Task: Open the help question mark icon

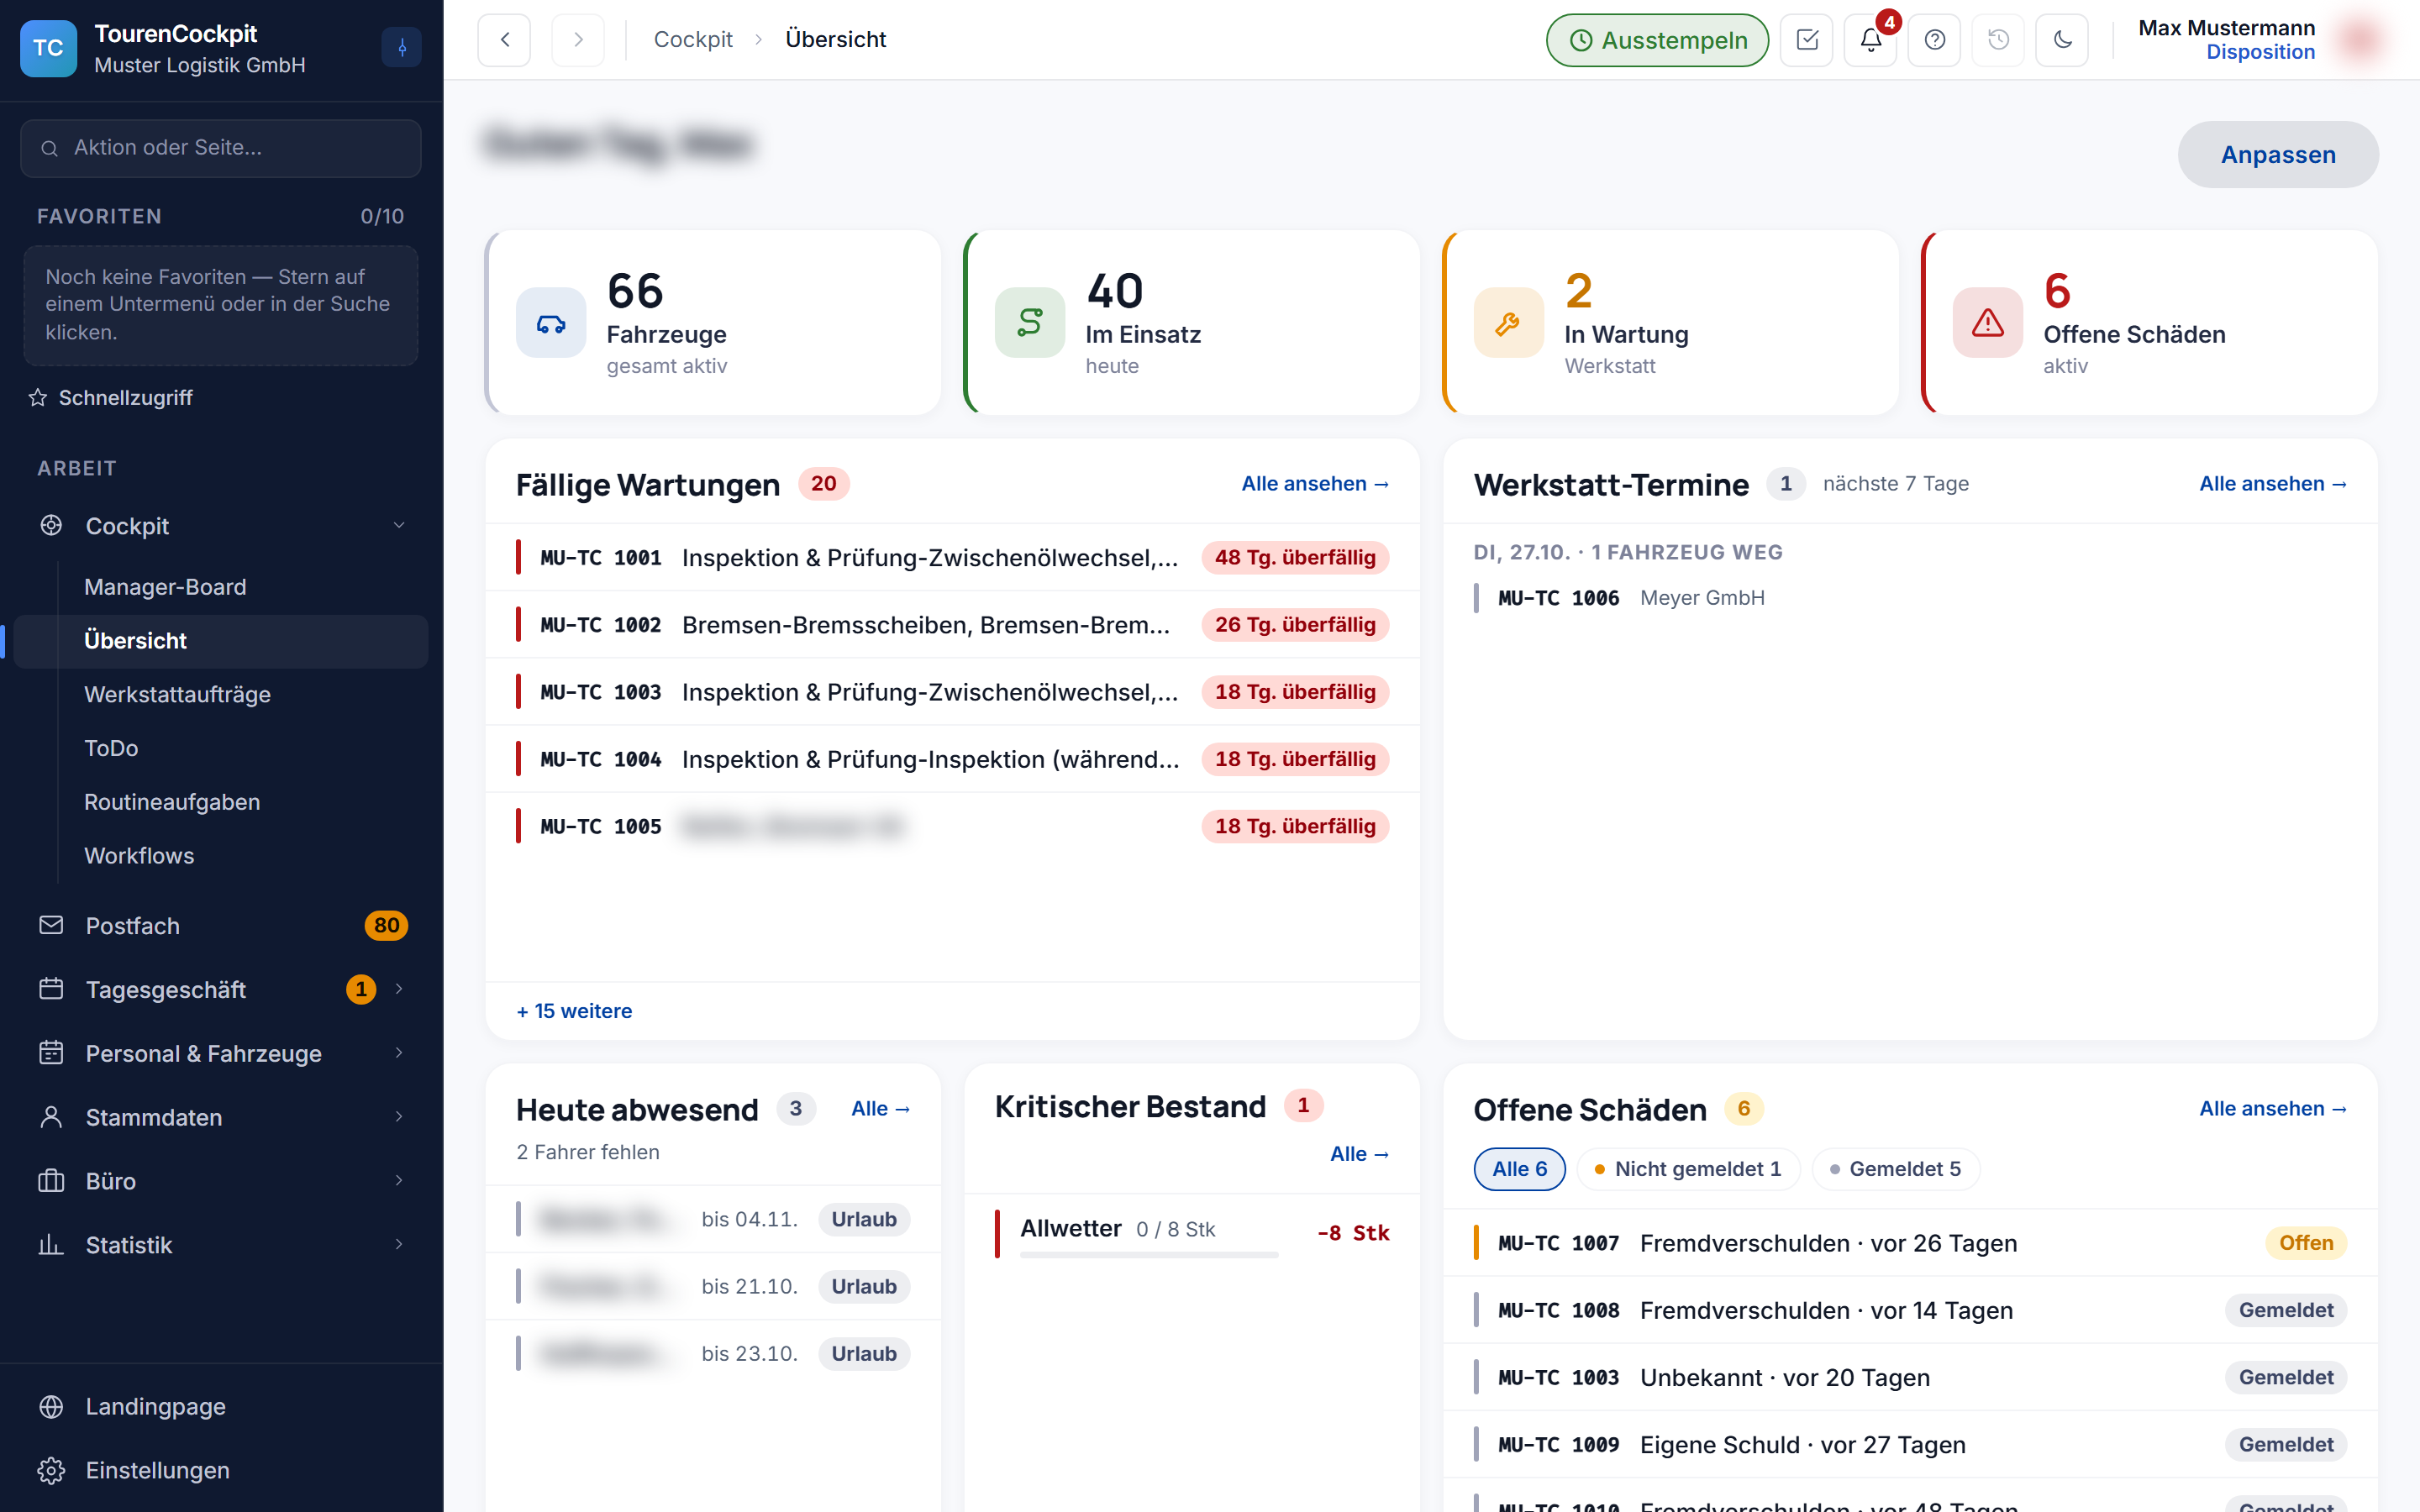Action: tap(1935, 40)
